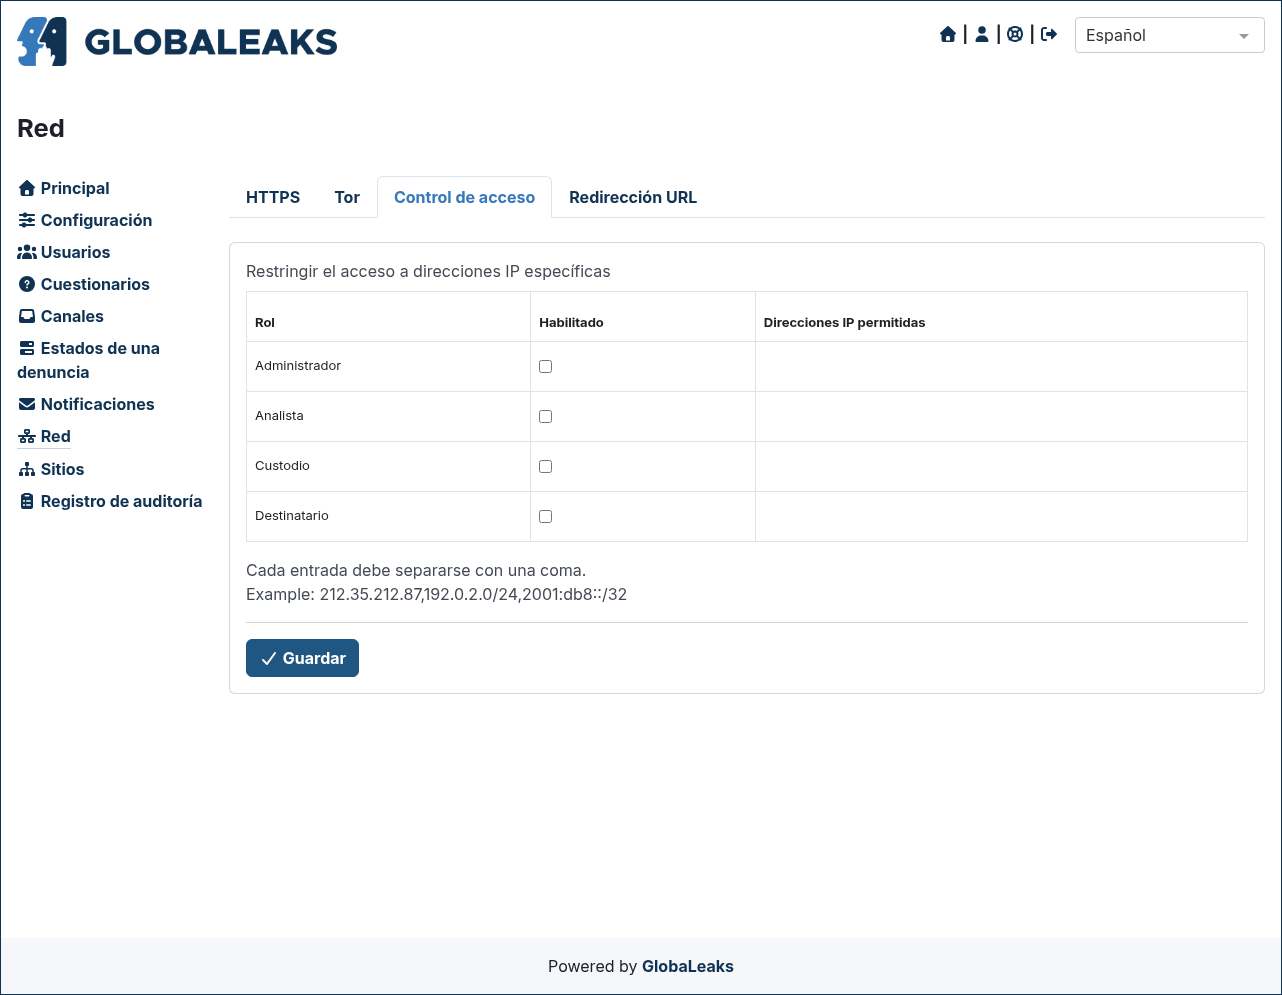Viewport: 1282px width, 995px height.
Task: Click the home icon in top header
Action: (x=948, y=35)
